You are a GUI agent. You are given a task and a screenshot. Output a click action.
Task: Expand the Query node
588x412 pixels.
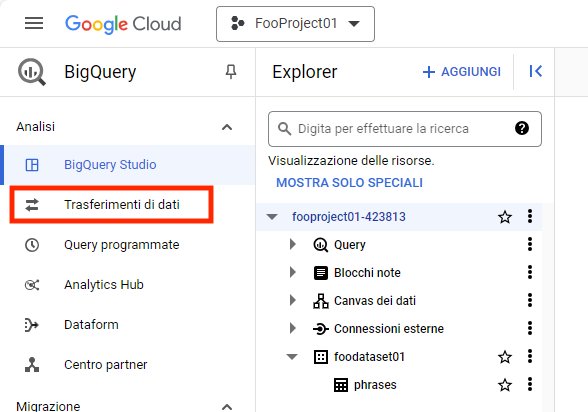(292, 244)
